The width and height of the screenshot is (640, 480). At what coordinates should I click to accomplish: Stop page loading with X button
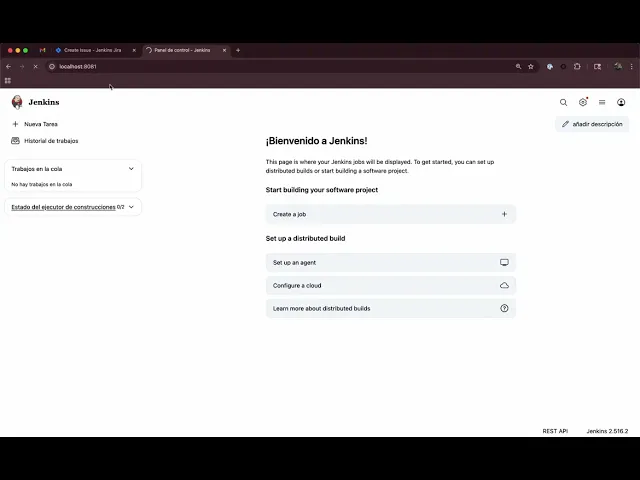[x=36, y=67]
